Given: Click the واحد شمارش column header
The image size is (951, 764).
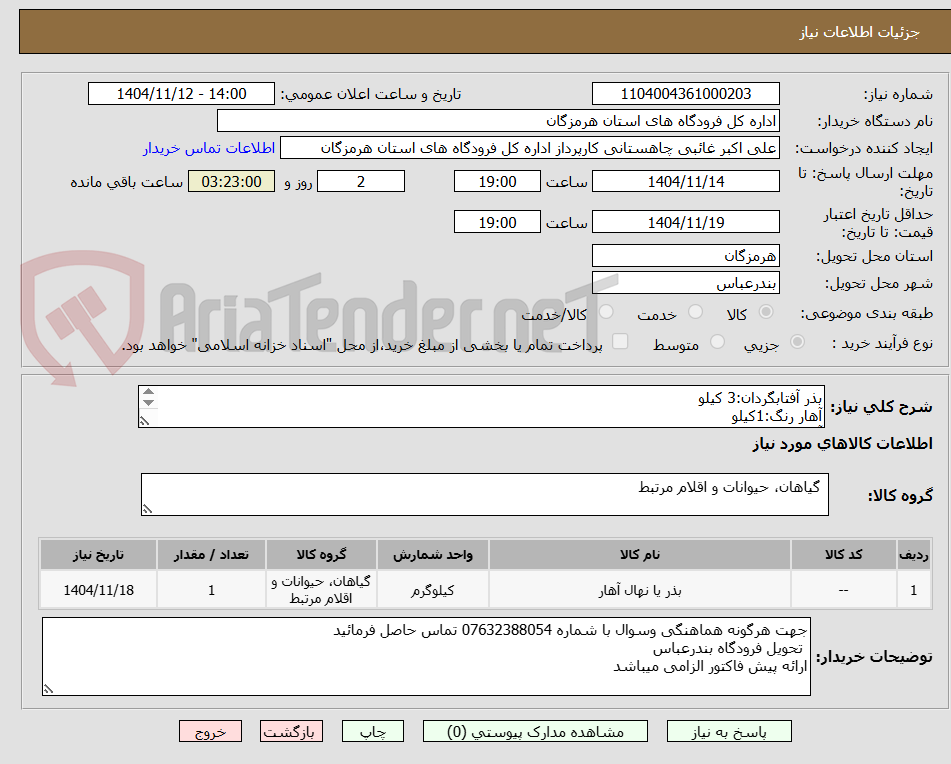Looking at the screenshot, I should pyautogui.click(x=432, y=555).
